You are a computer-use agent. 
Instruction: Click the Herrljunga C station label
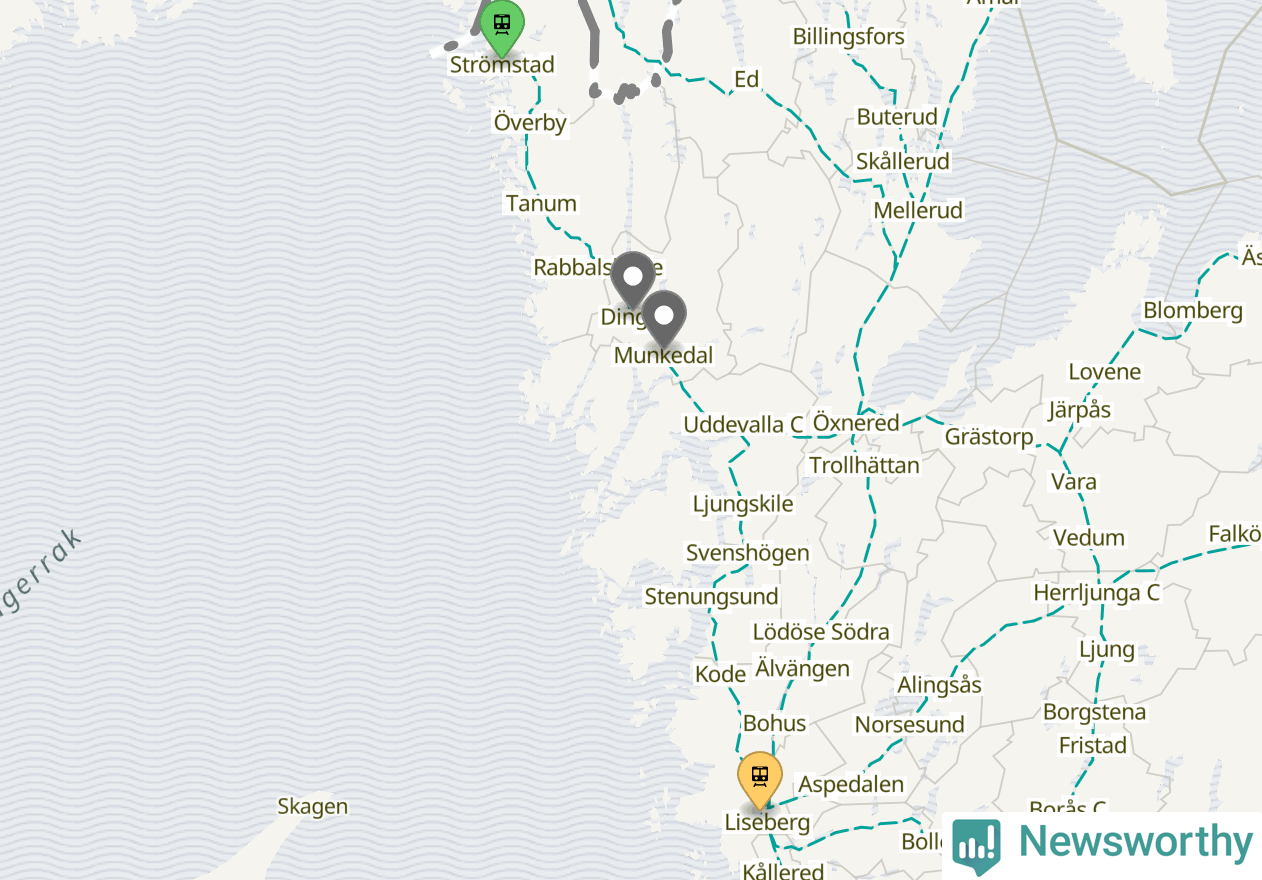1097,593
